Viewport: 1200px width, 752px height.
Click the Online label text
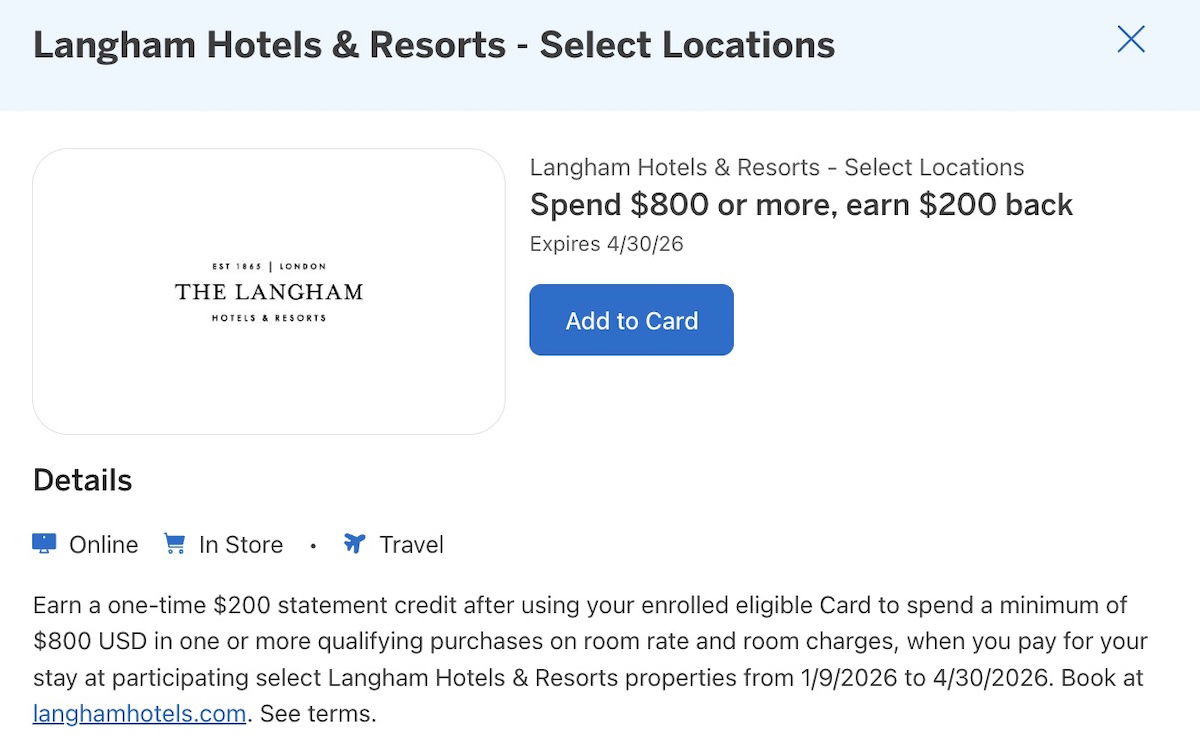(x=103, y=544)
